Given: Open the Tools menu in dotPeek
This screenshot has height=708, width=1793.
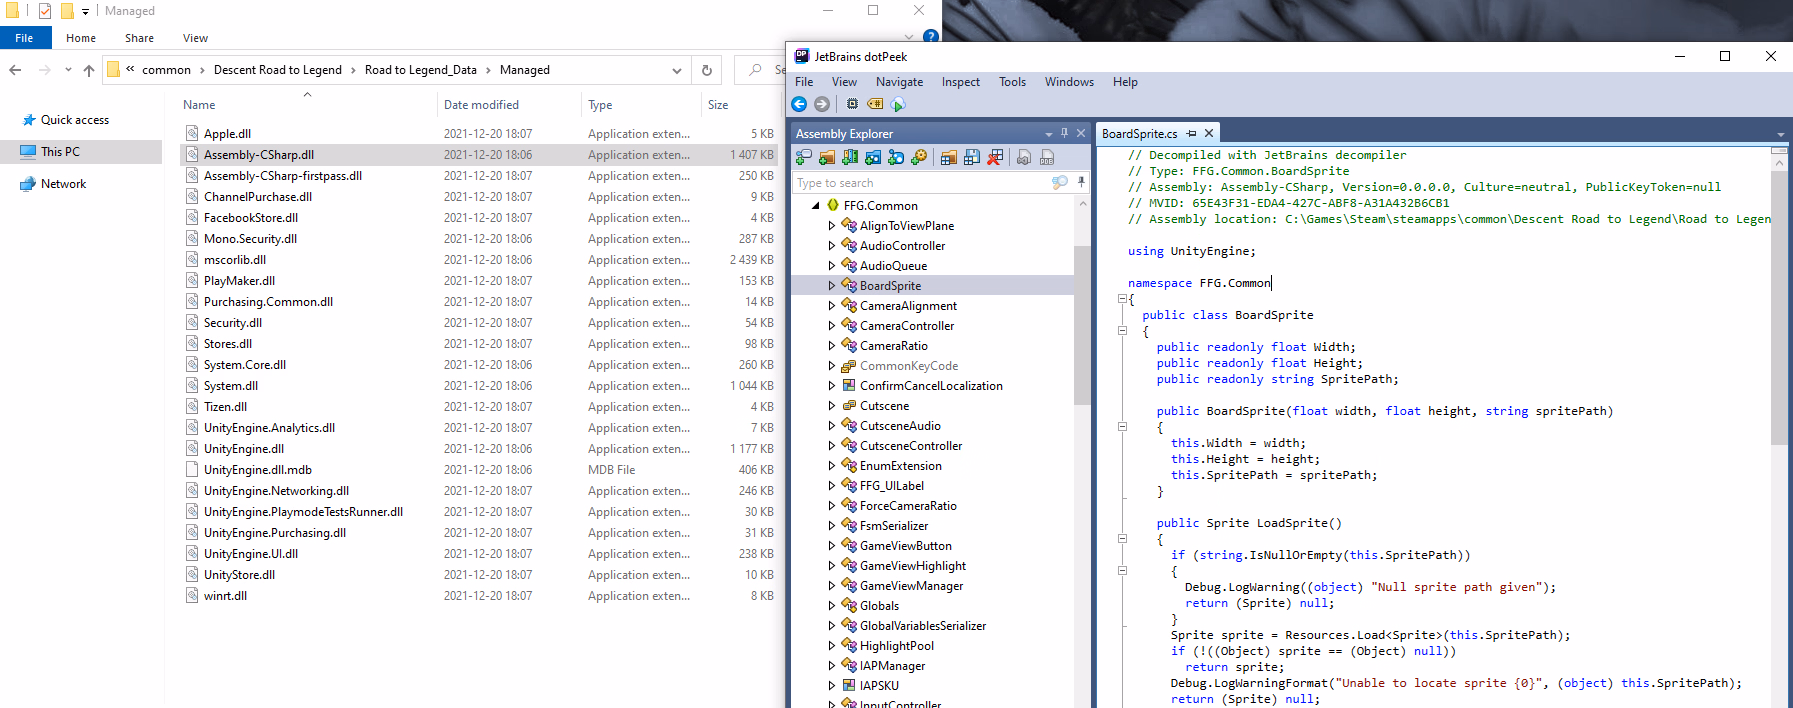Looking at the screenshot, I should pos(1013,82).
